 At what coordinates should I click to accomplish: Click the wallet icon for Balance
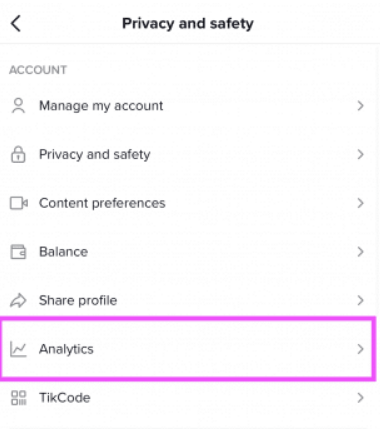click(x=18, y=252)
